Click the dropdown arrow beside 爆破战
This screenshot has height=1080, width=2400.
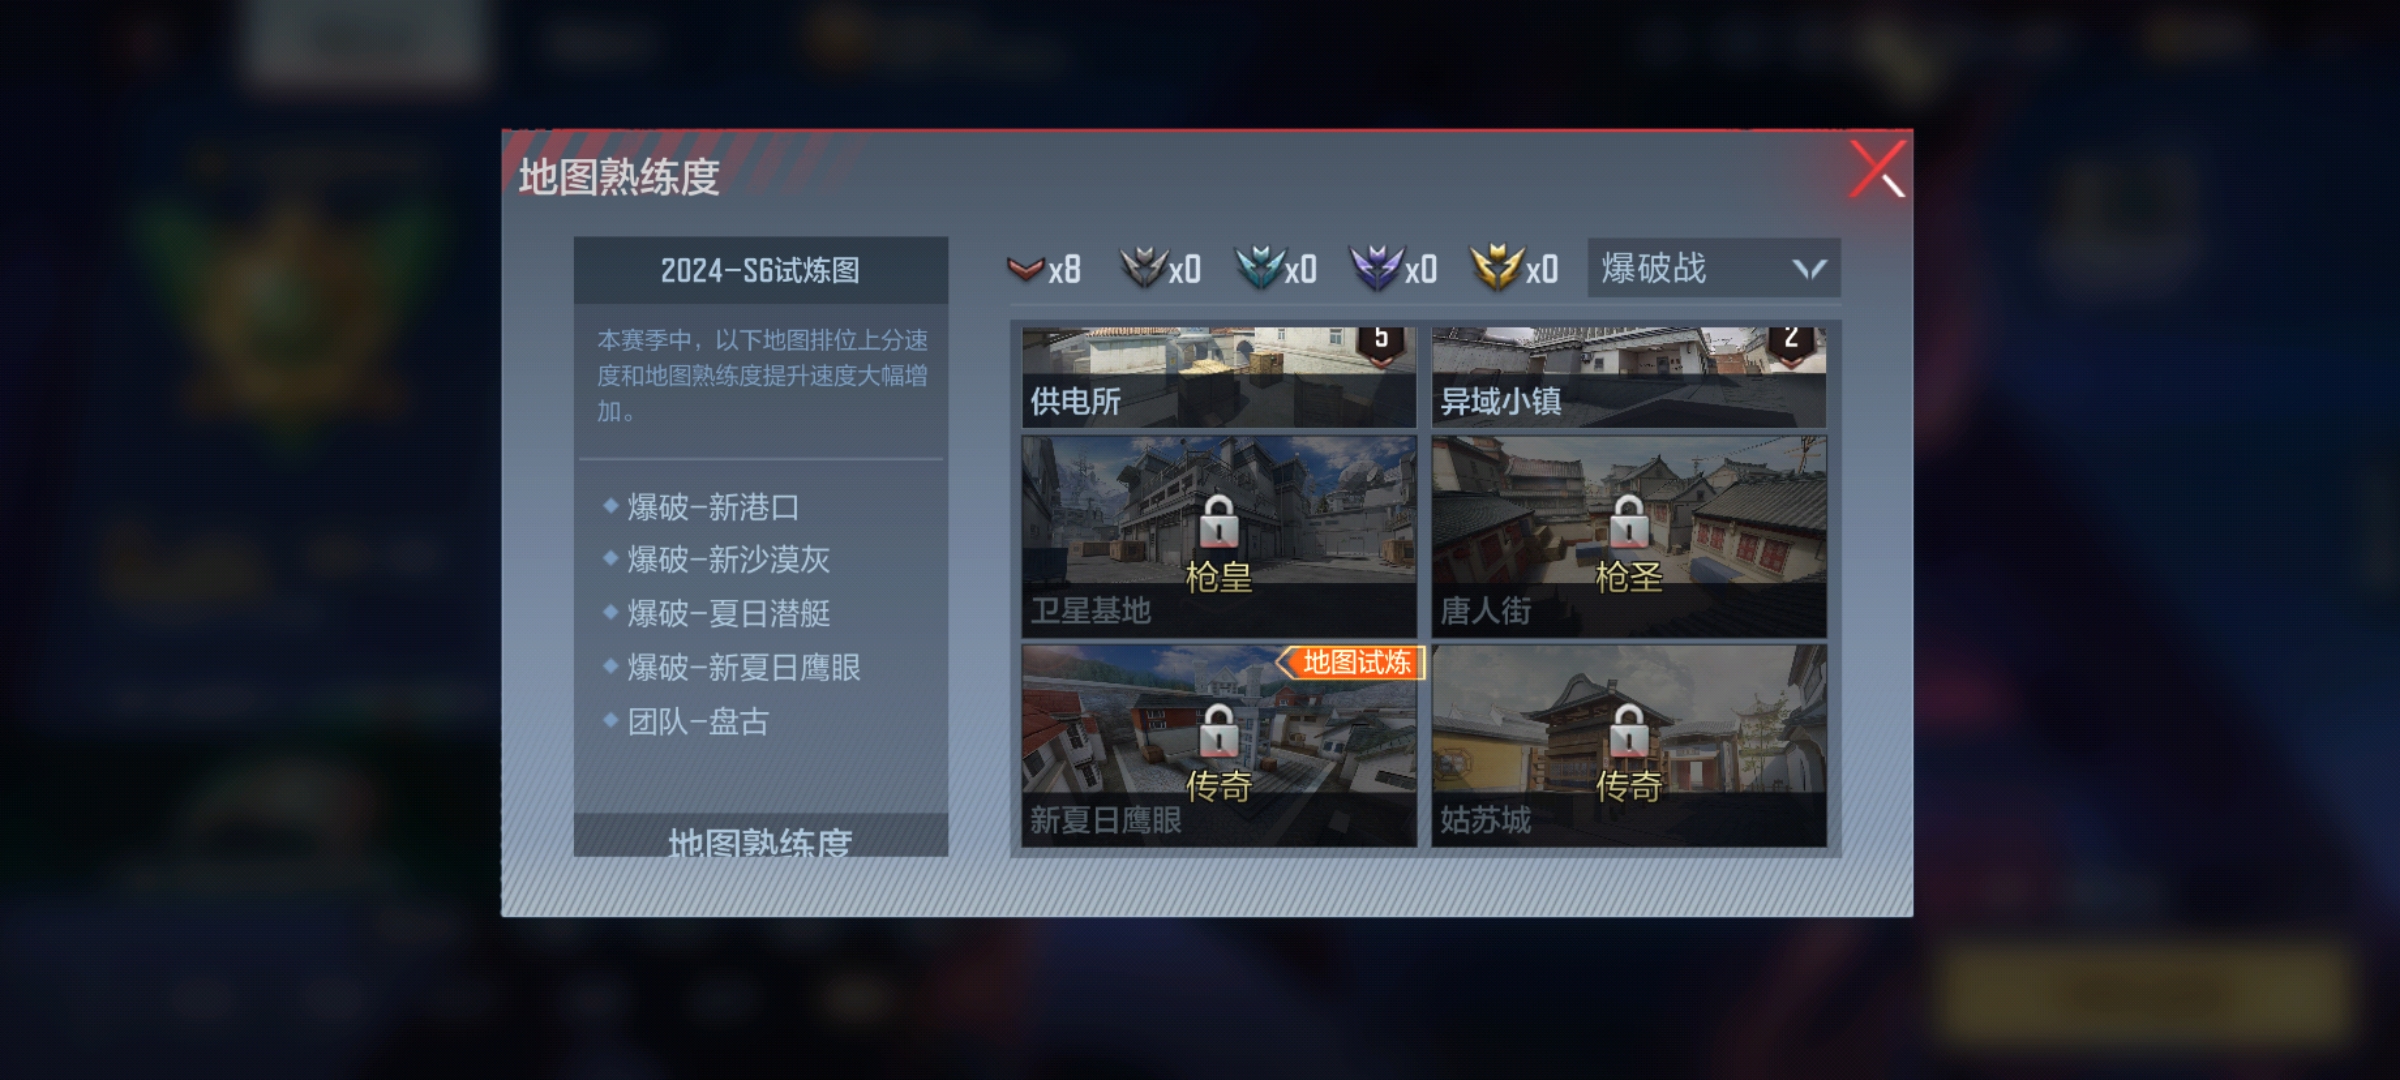pos(1809,269)
